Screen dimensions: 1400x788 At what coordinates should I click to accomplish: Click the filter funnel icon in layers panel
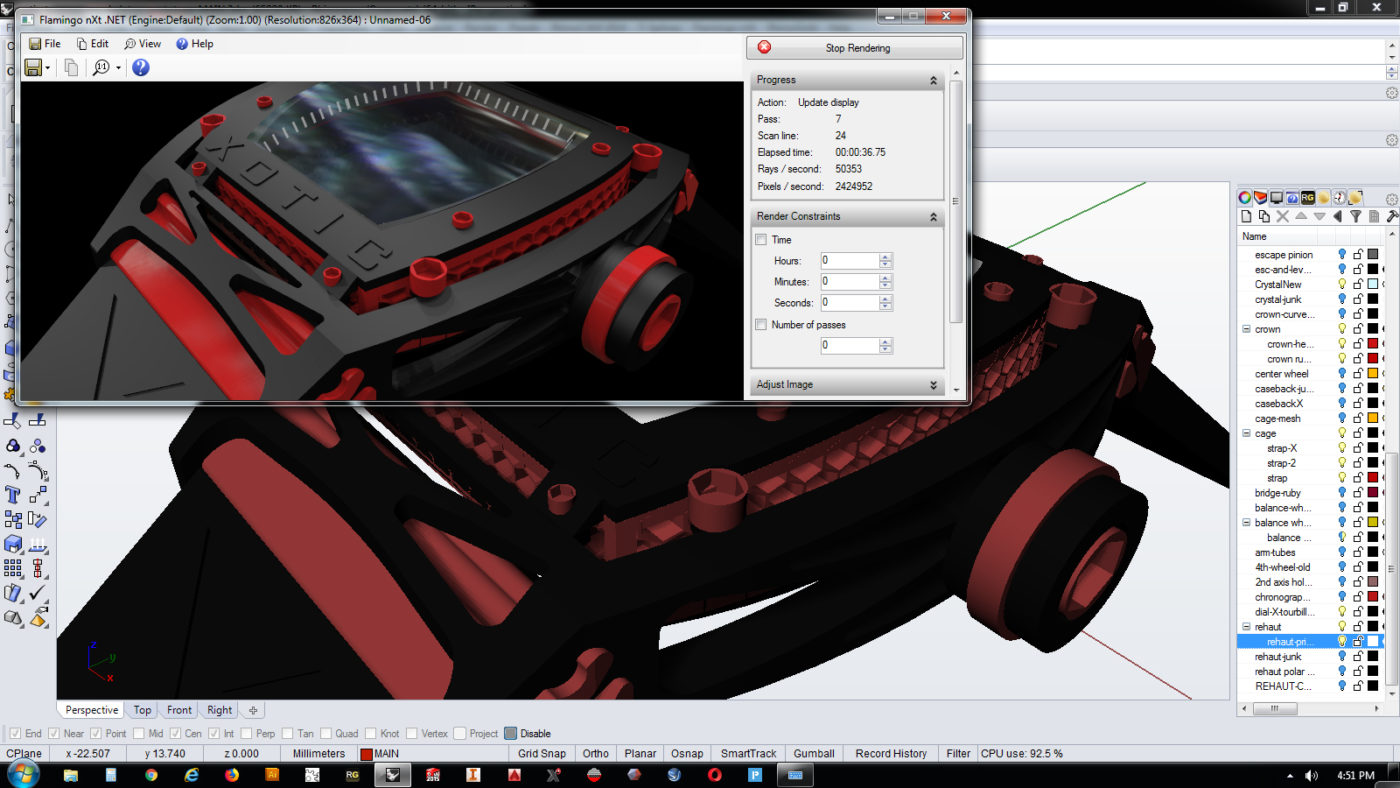tap(1355, 216)
